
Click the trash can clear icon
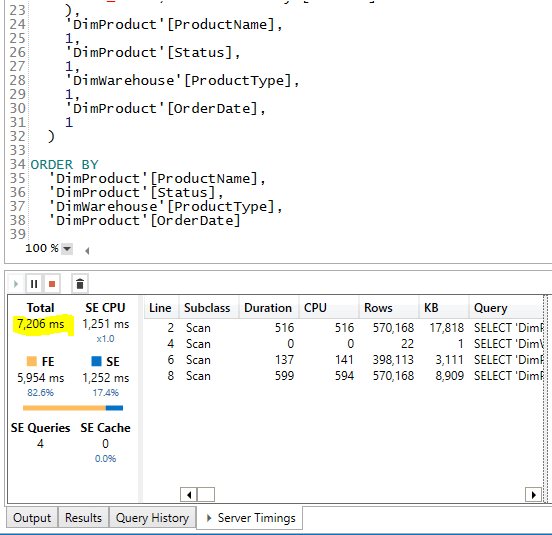pyautogui.click(x=80, y=284)
